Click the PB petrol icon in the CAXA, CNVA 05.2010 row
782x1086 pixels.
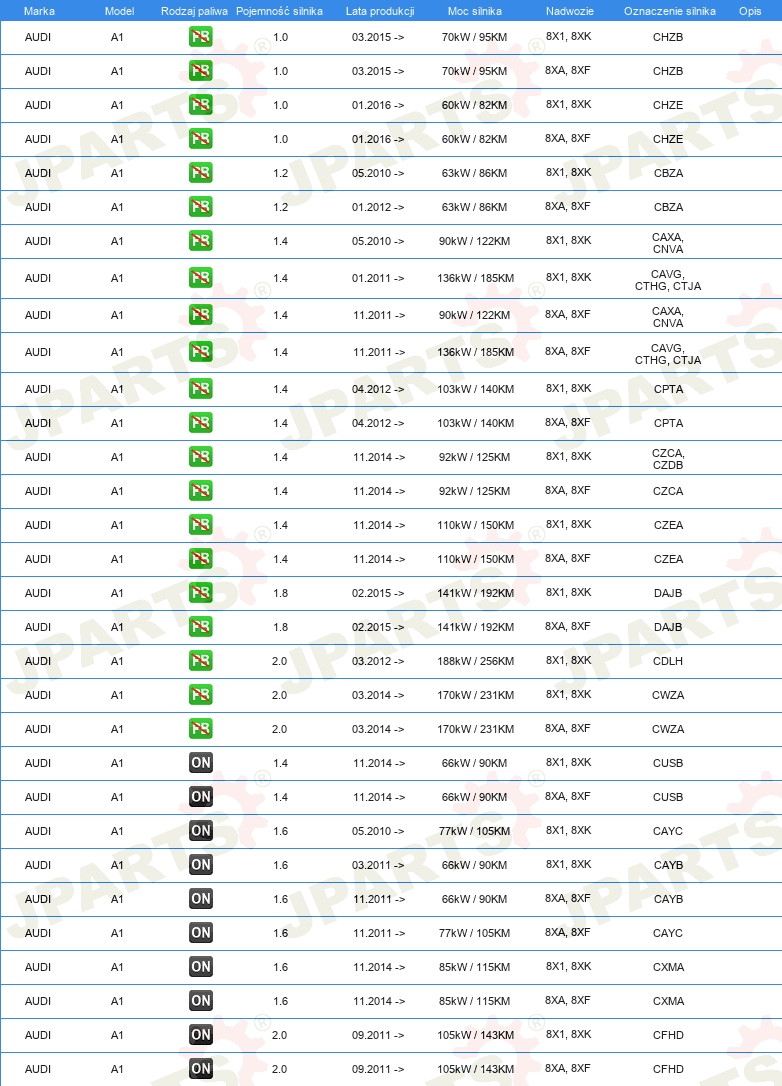point(201,240)
